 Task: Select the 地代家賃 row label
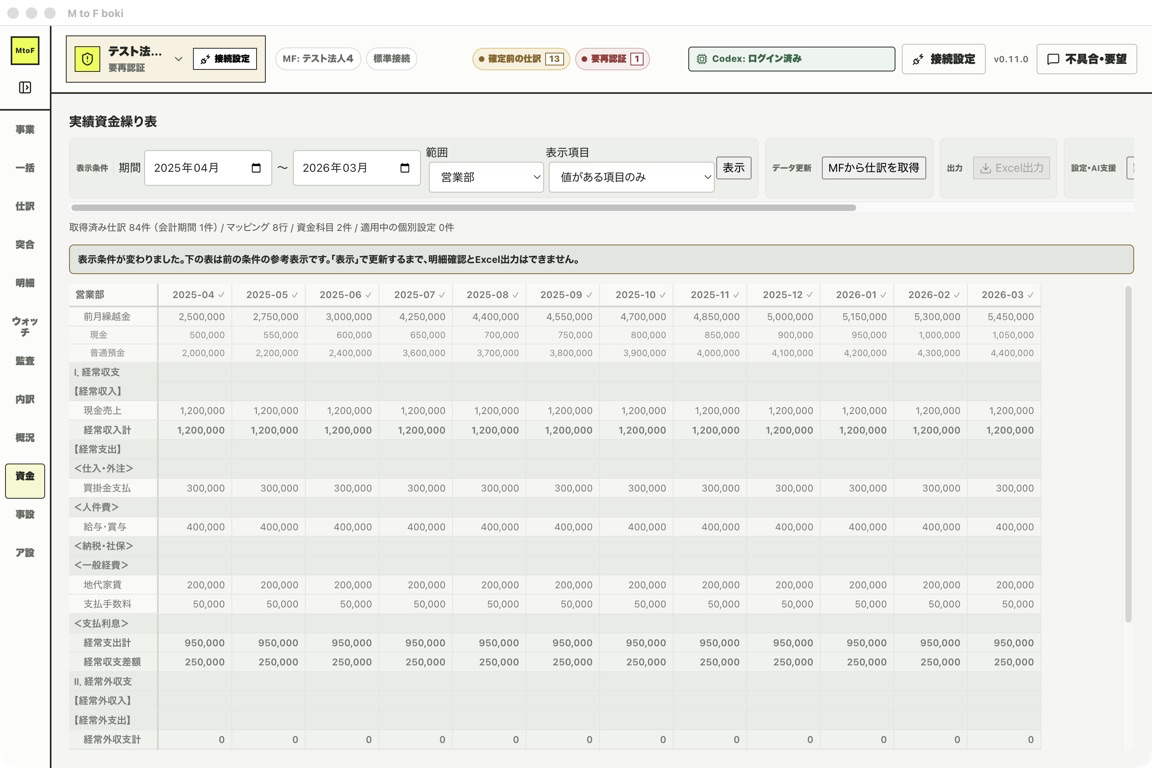102,585
